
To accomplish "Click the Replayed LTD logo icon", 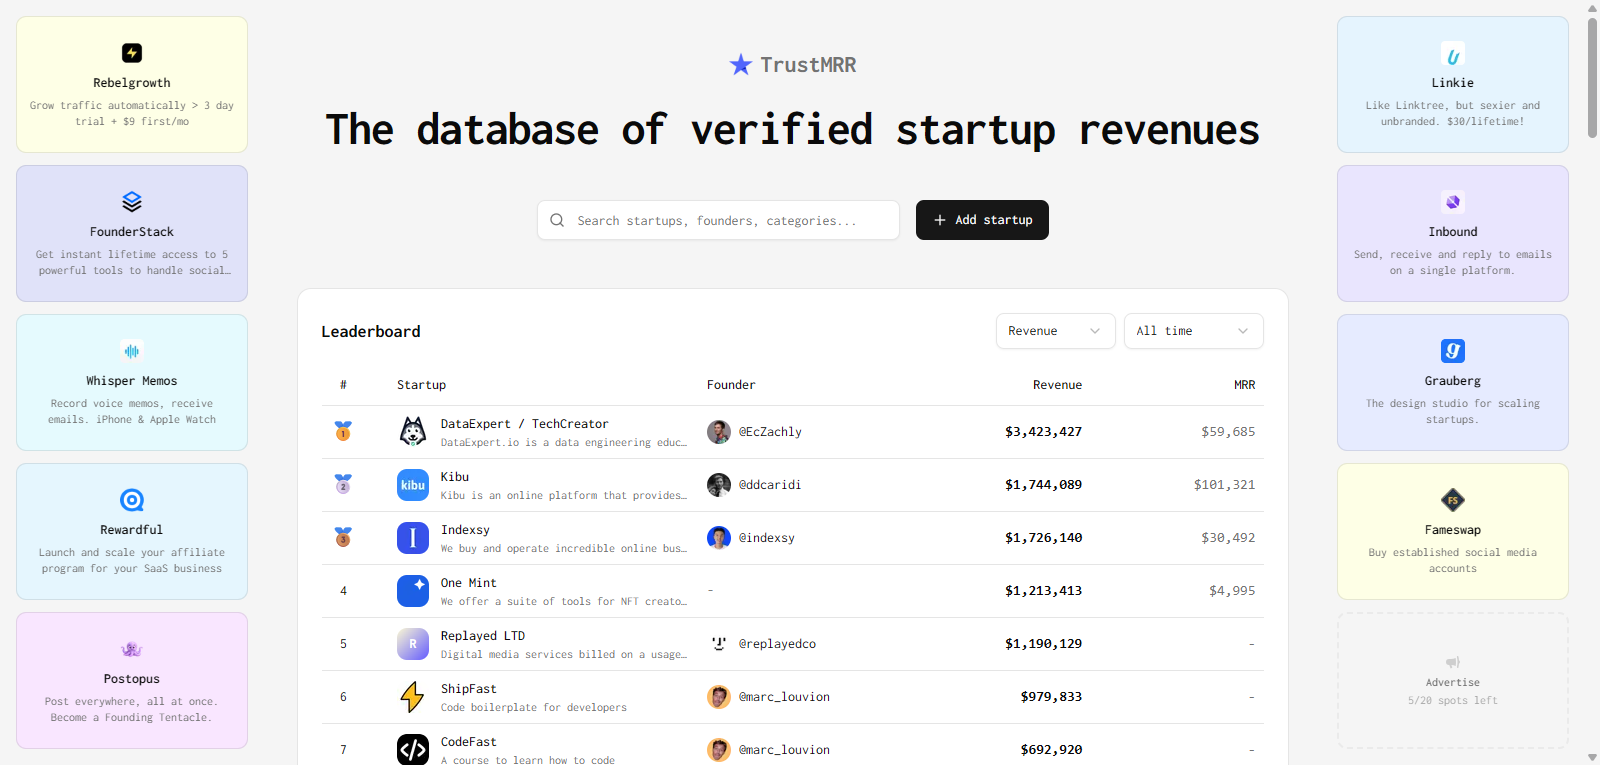I will (x=413, y=644).
